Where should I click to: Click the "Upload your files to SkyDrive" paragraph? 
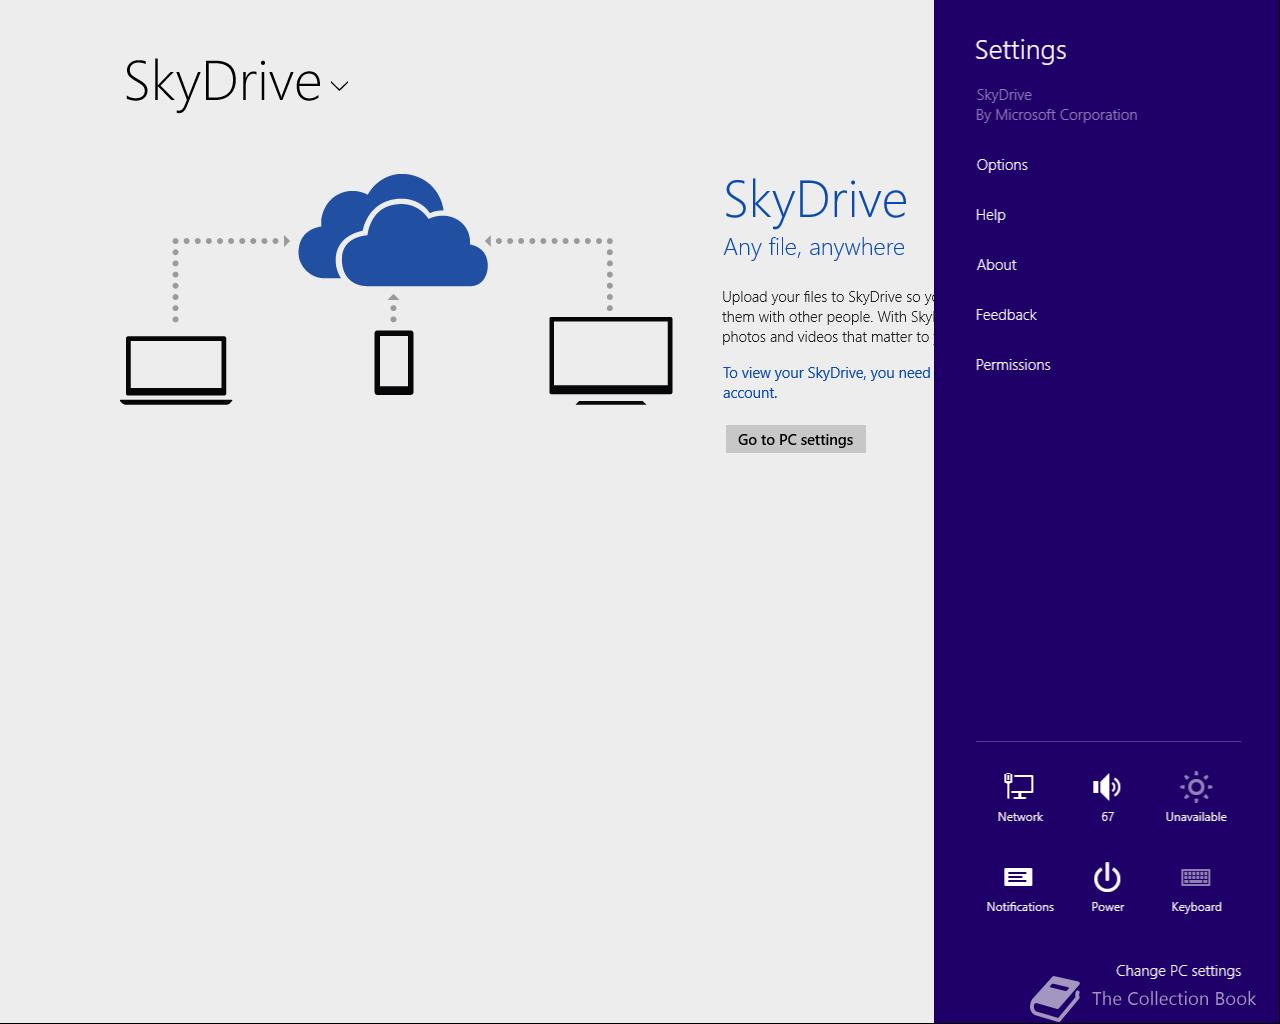click(x=828, y=316)
